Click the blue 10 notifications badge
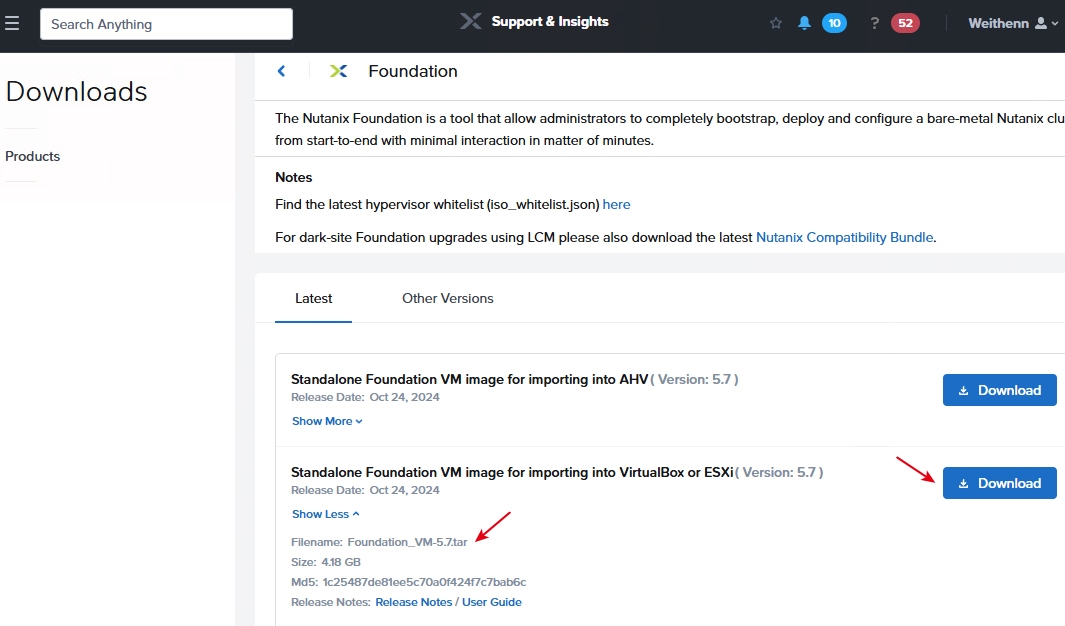The height and width of the screenshot is (626, 1065). coord(834,24)
